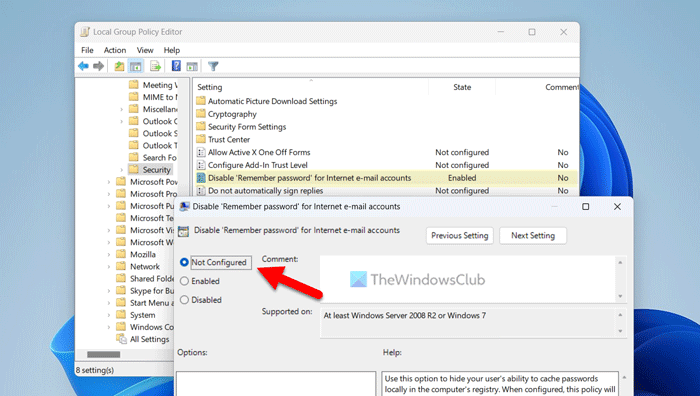Click the Security folder icon in tree
Screen dimensions: 700x396
tap(133, 169)
